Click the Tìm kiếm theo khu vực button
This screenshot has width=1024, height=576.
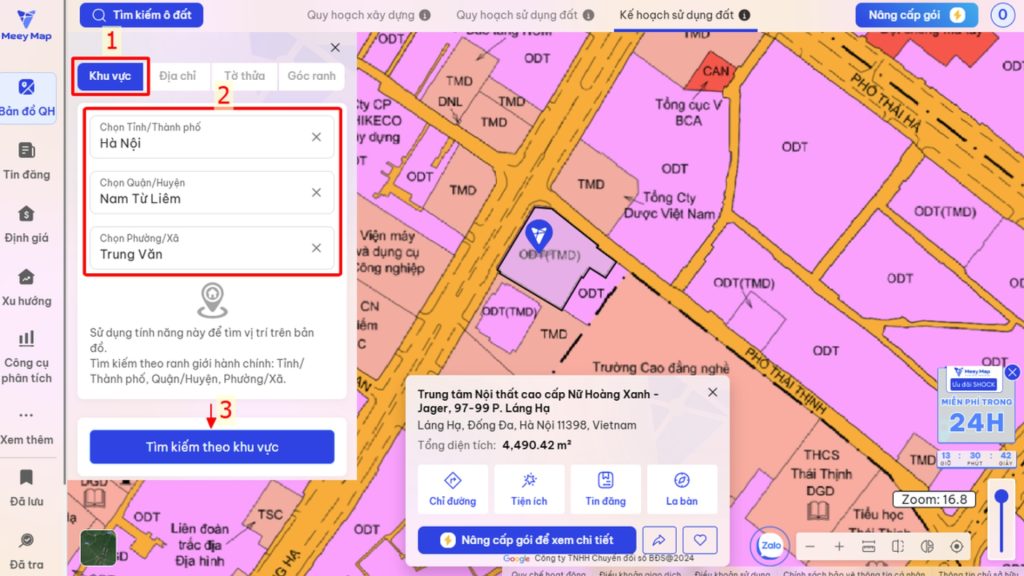[212, 447]
